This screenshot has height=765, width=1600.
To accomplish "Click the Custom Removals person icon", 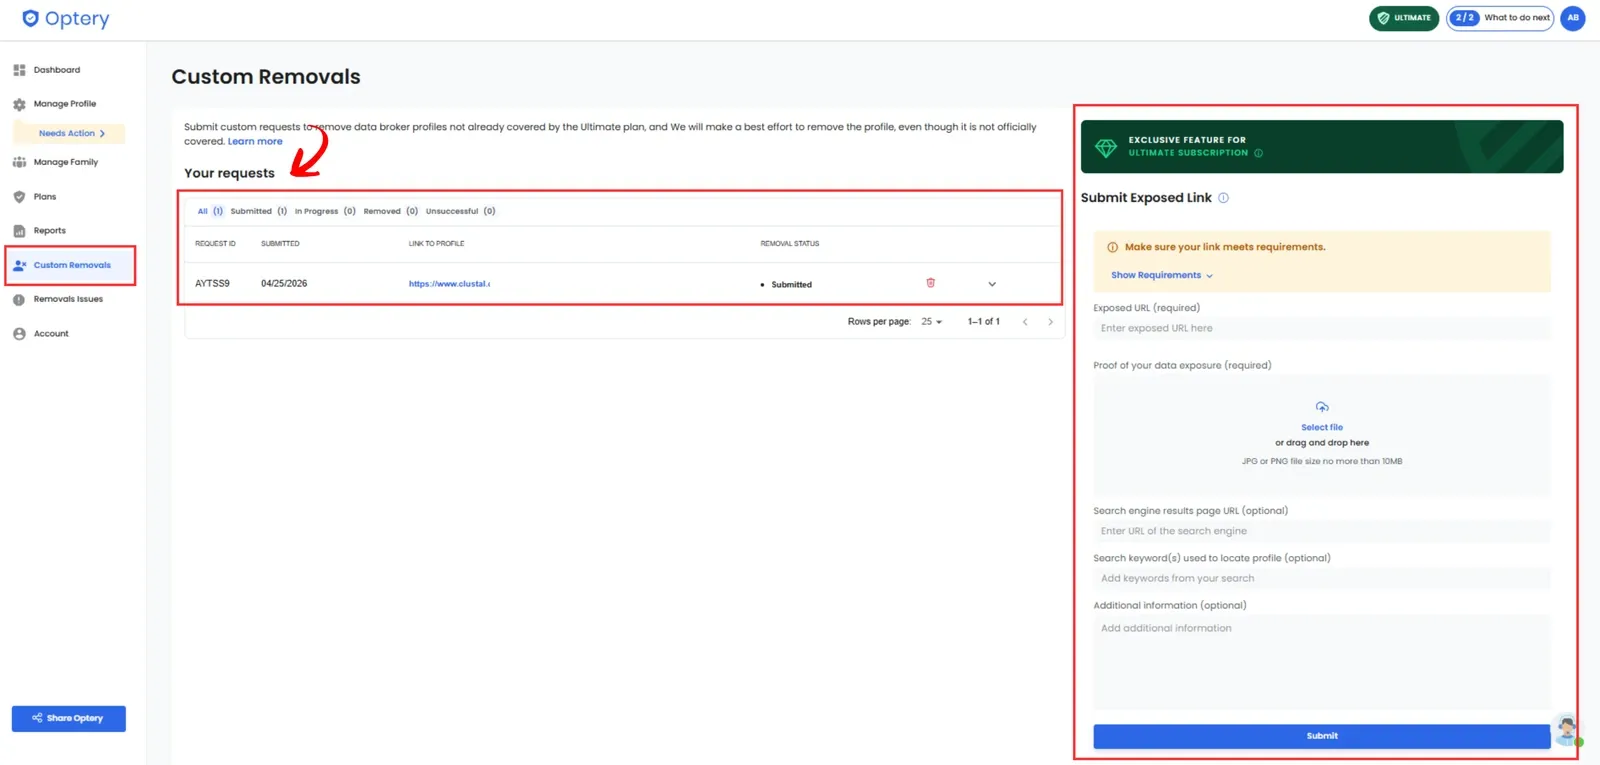I will tap(19, 265).
